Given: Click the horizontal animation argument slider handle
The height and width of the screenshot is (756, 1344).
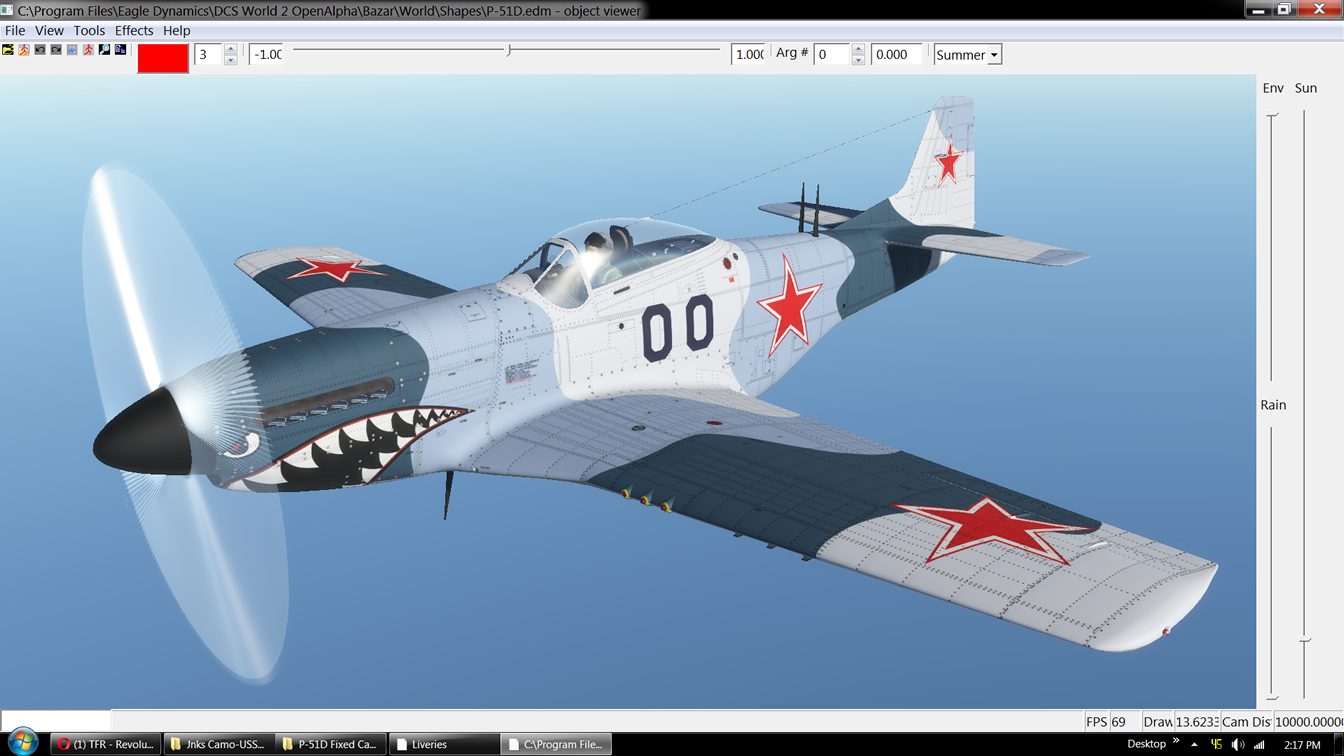Looking at the screenshot, I should [x=509, y=50].
